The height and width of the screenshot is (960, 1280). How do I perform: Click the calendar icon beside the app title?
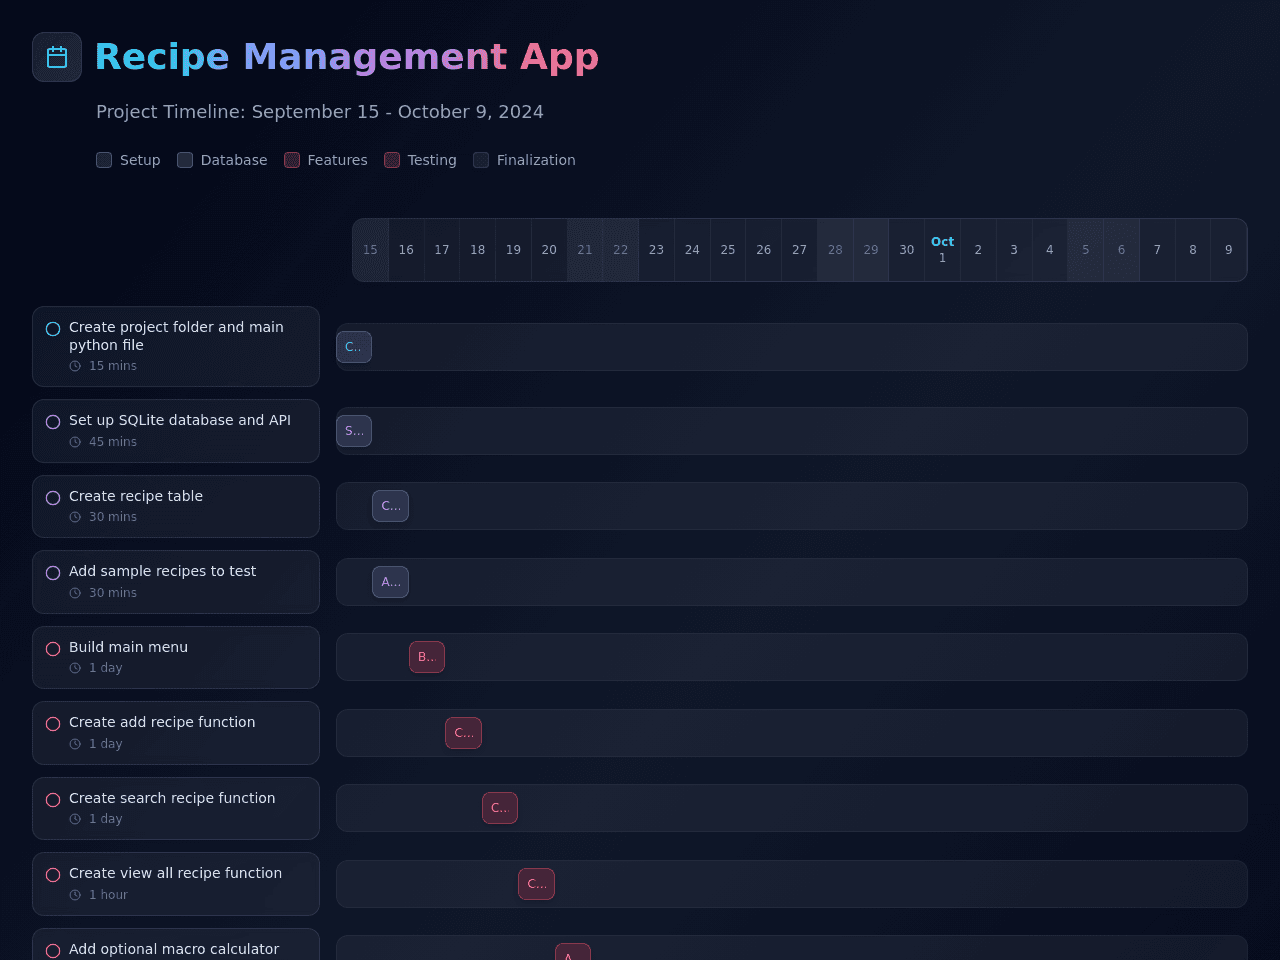pyautogui.click(x=57, y=57)
